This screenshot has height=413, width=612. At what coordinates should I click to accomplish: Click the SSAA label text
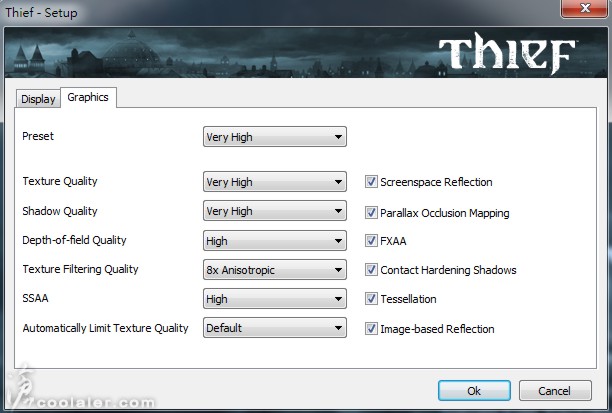click(x=35, y=298)
